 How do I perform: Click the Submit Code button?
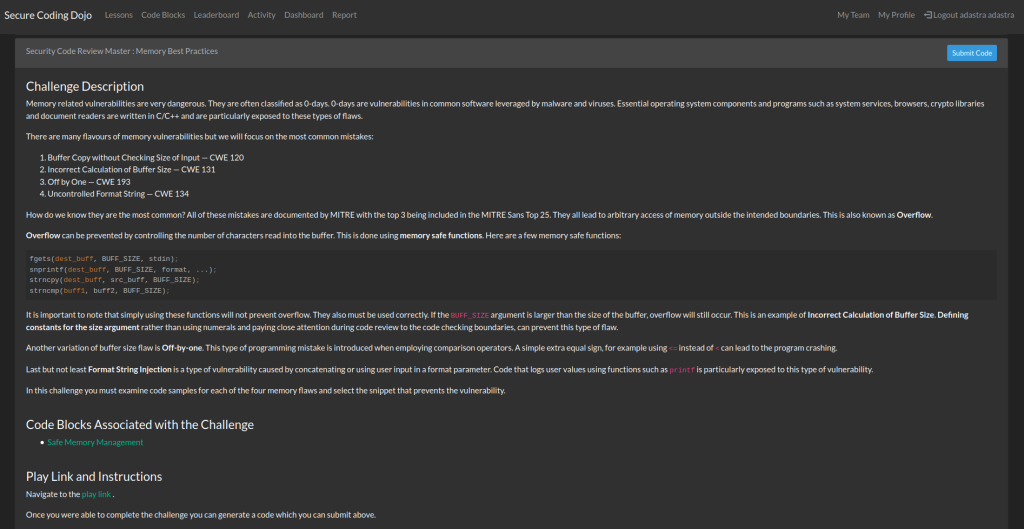coord(972,53)
